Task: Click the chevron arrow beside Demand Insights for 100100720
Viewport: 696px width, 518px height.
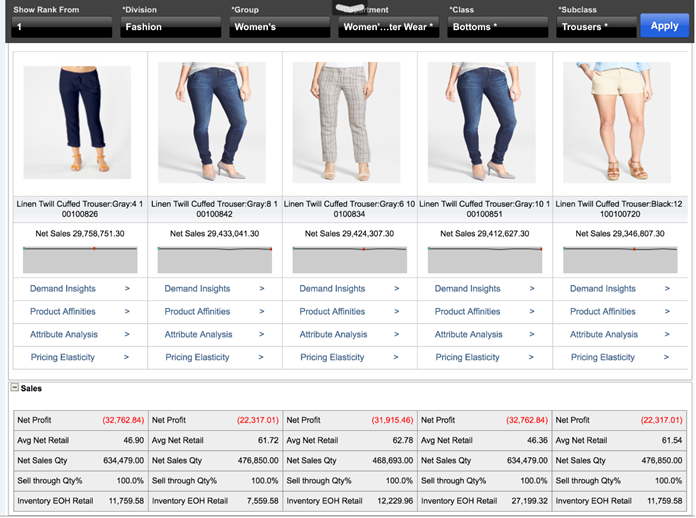Action: tap(667, 289)
